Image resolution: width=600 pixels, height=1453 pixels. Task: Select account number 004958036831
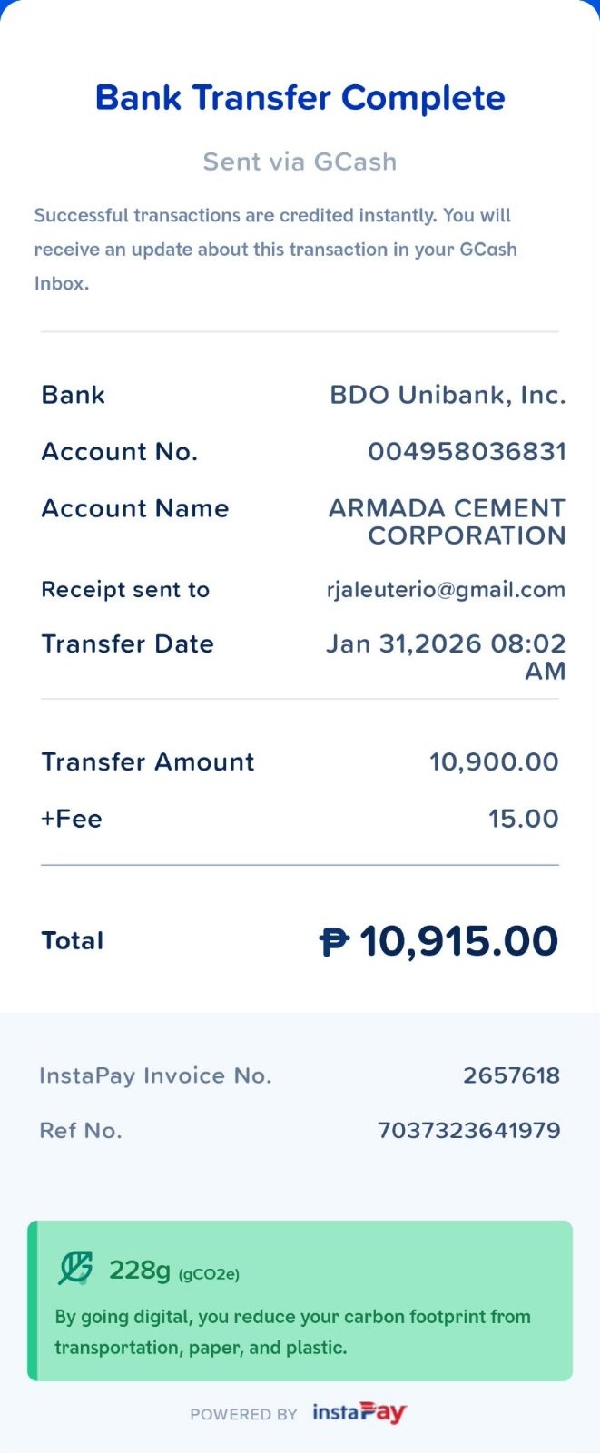pyautogui.click(x=466, y=452)
